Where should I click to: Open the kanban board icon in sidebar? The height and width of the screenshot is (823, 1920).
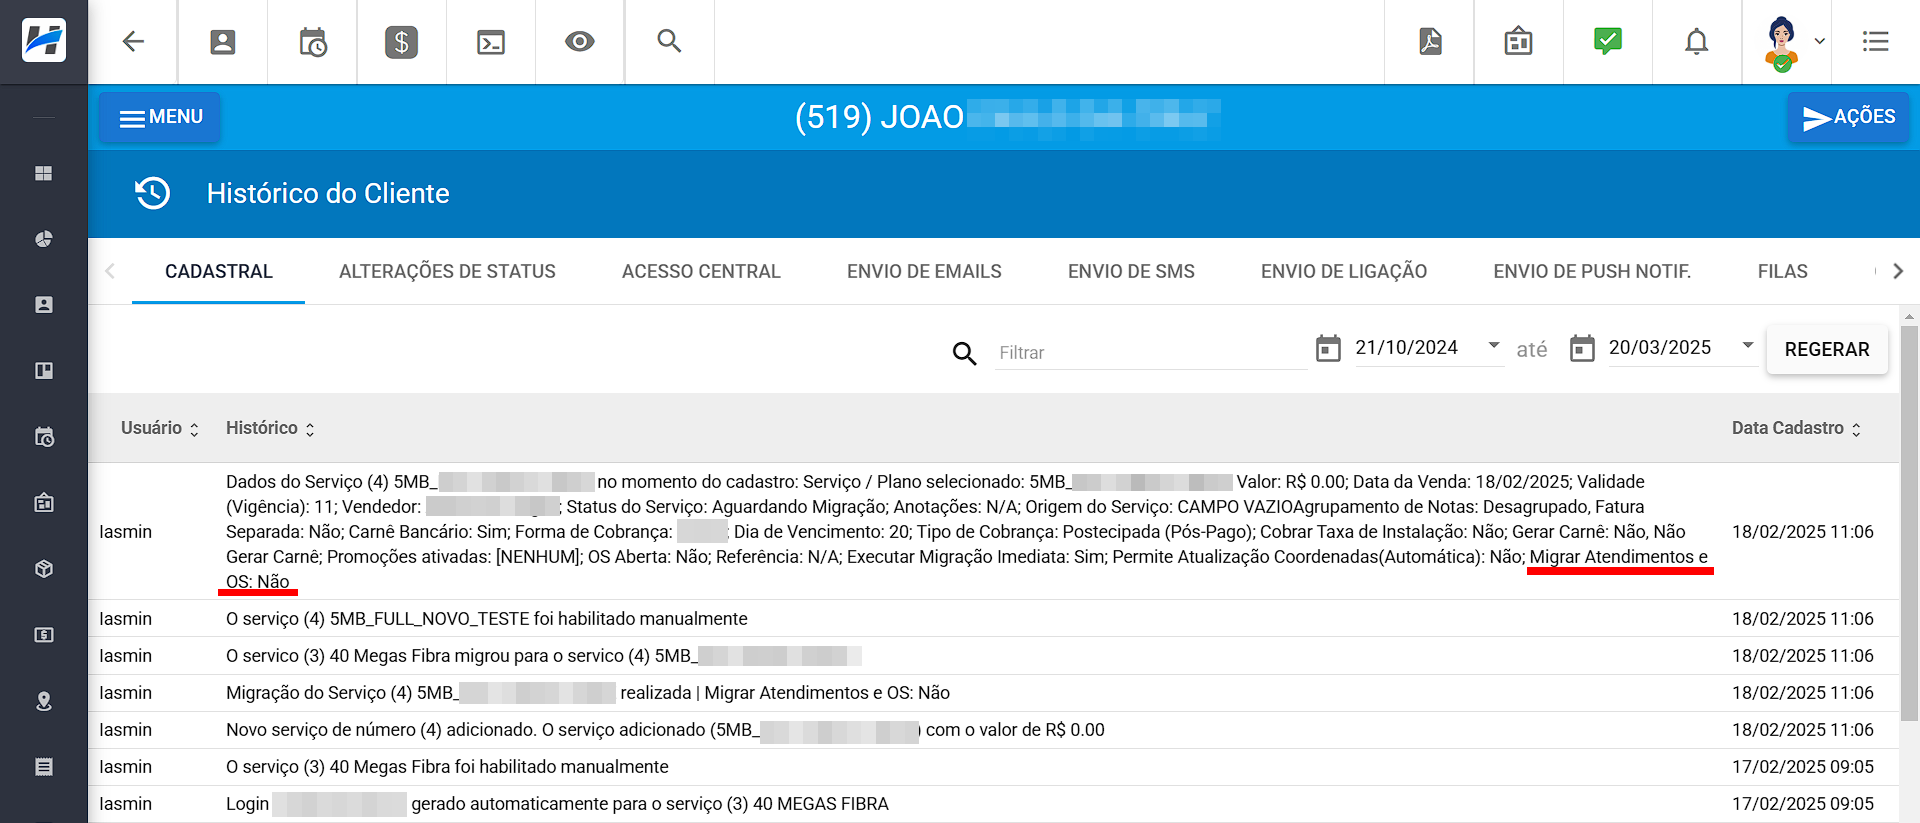point(44,371)
